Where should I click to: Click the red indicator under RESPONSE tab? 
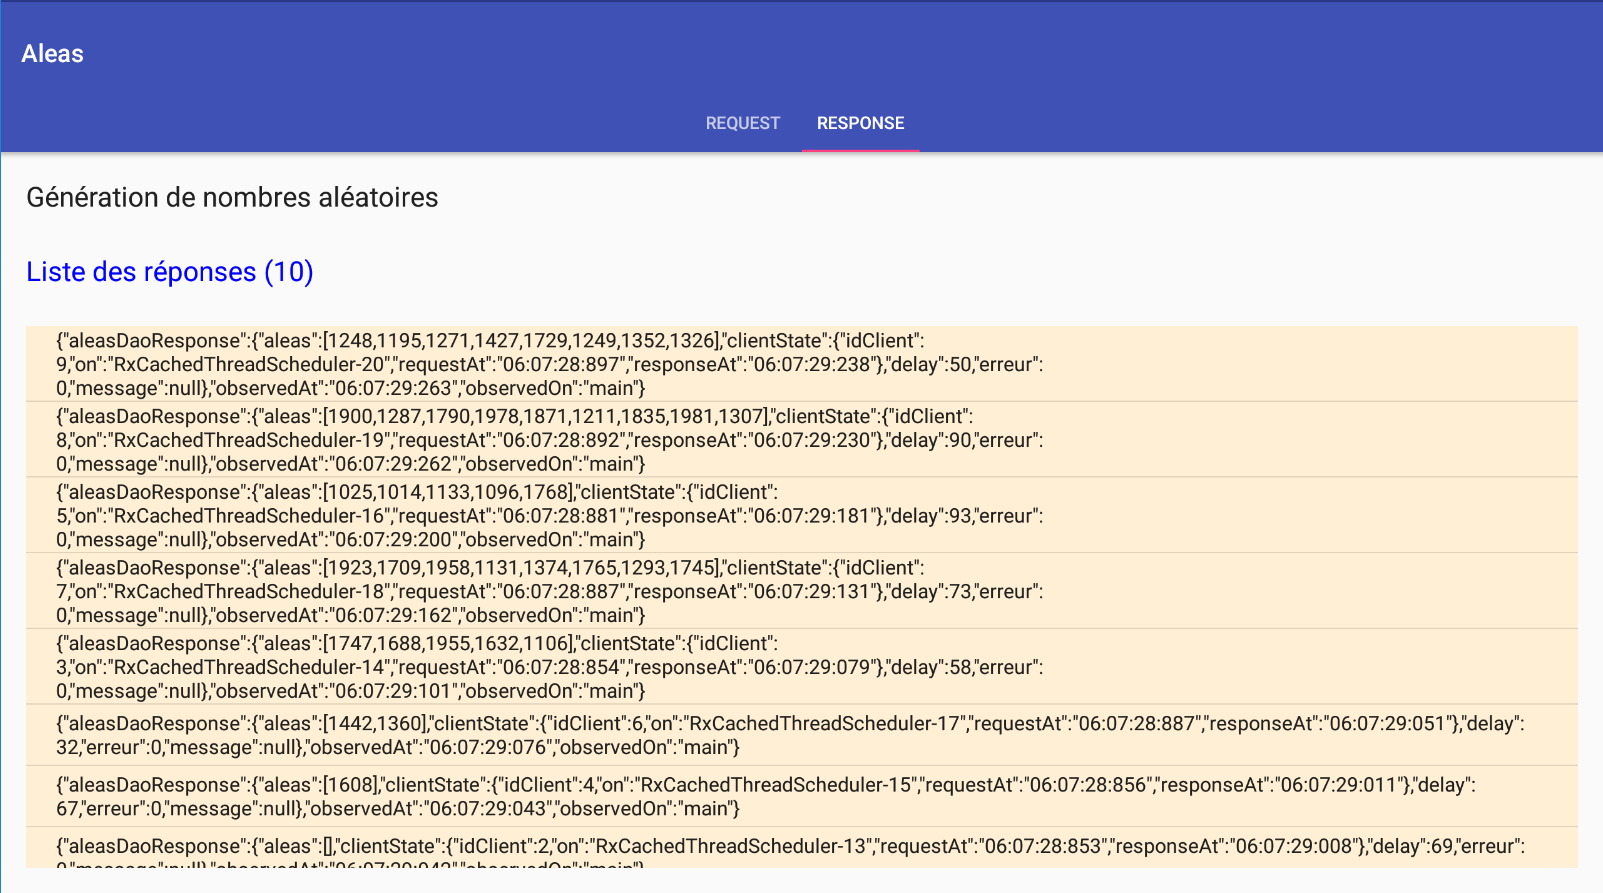pos(860,150)
